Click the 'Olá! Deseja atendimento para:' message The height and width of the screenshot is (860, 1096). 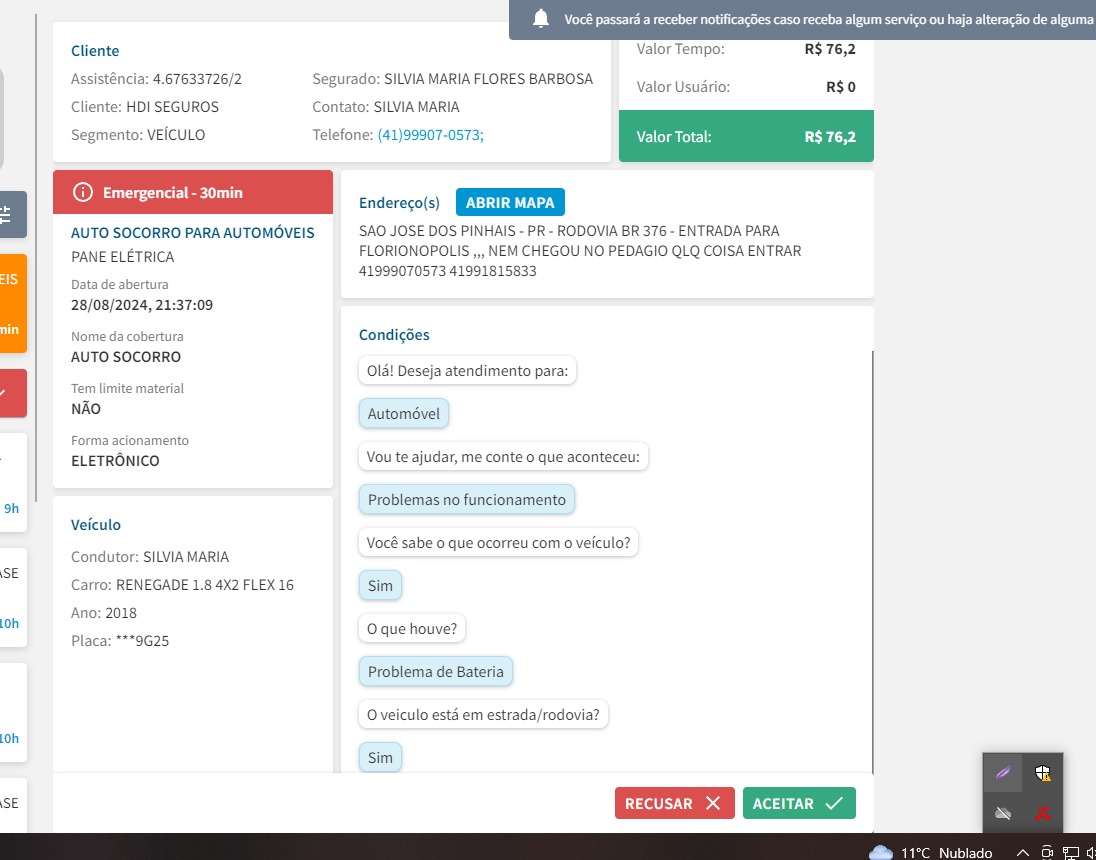pos(468,371)
